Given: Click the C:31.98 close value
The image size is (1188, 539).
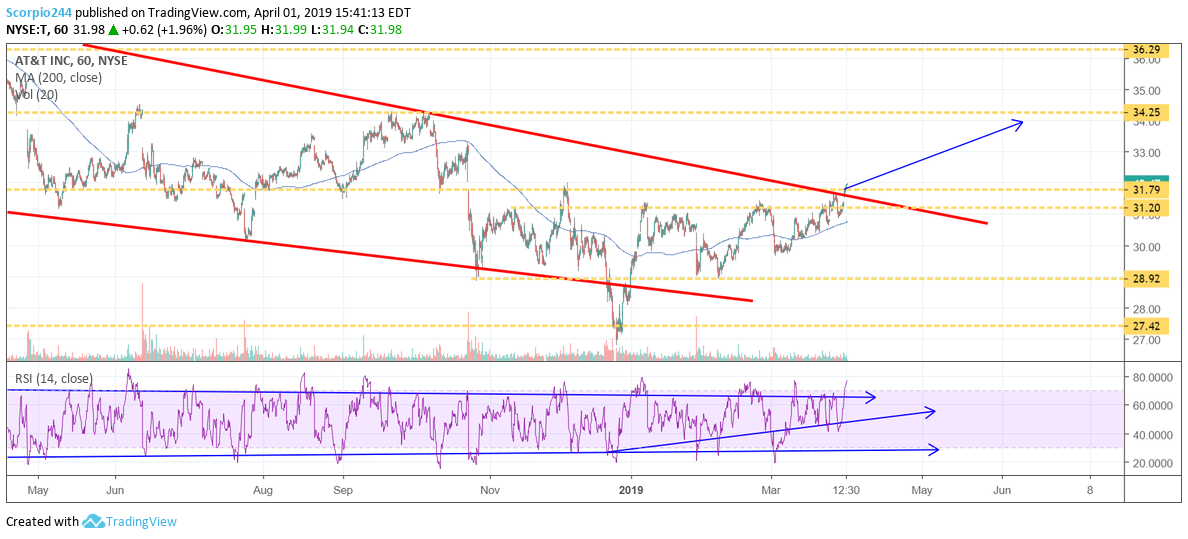Looking at the screenshot, I should [x=380, y=30].
